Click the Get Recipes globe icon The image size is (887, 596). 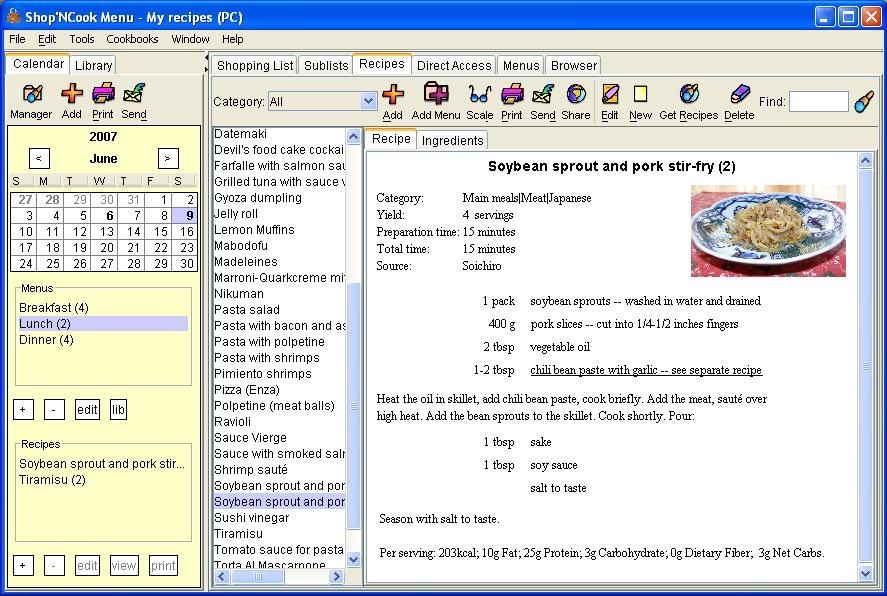click(x=688, y=94)
